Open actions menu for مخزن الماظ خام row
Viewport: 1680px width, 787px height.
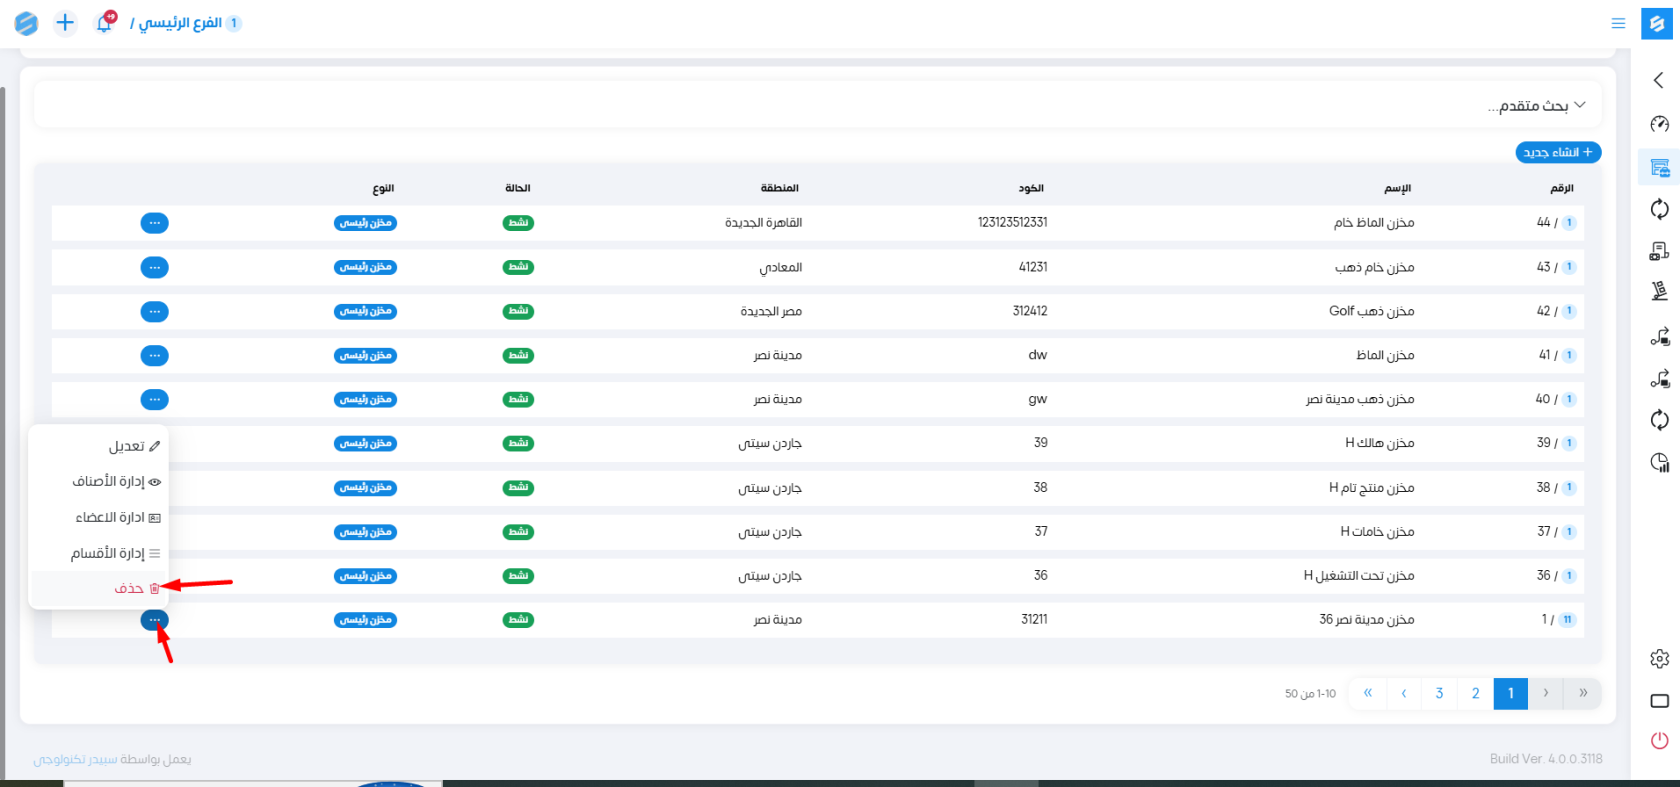tap(154, 223)
